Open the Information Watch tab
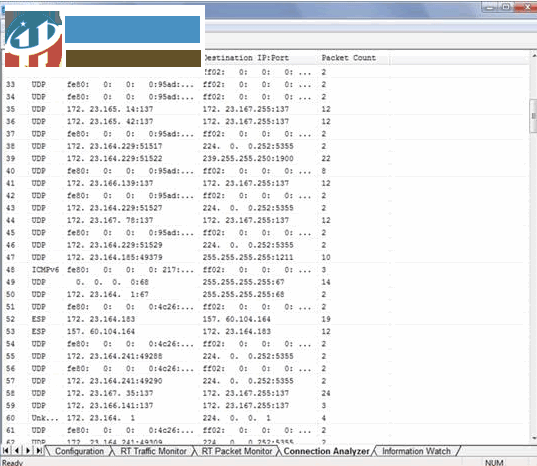The height and width of the screenshot is (466, 537). pyautogui.click(x=416, y=451)
